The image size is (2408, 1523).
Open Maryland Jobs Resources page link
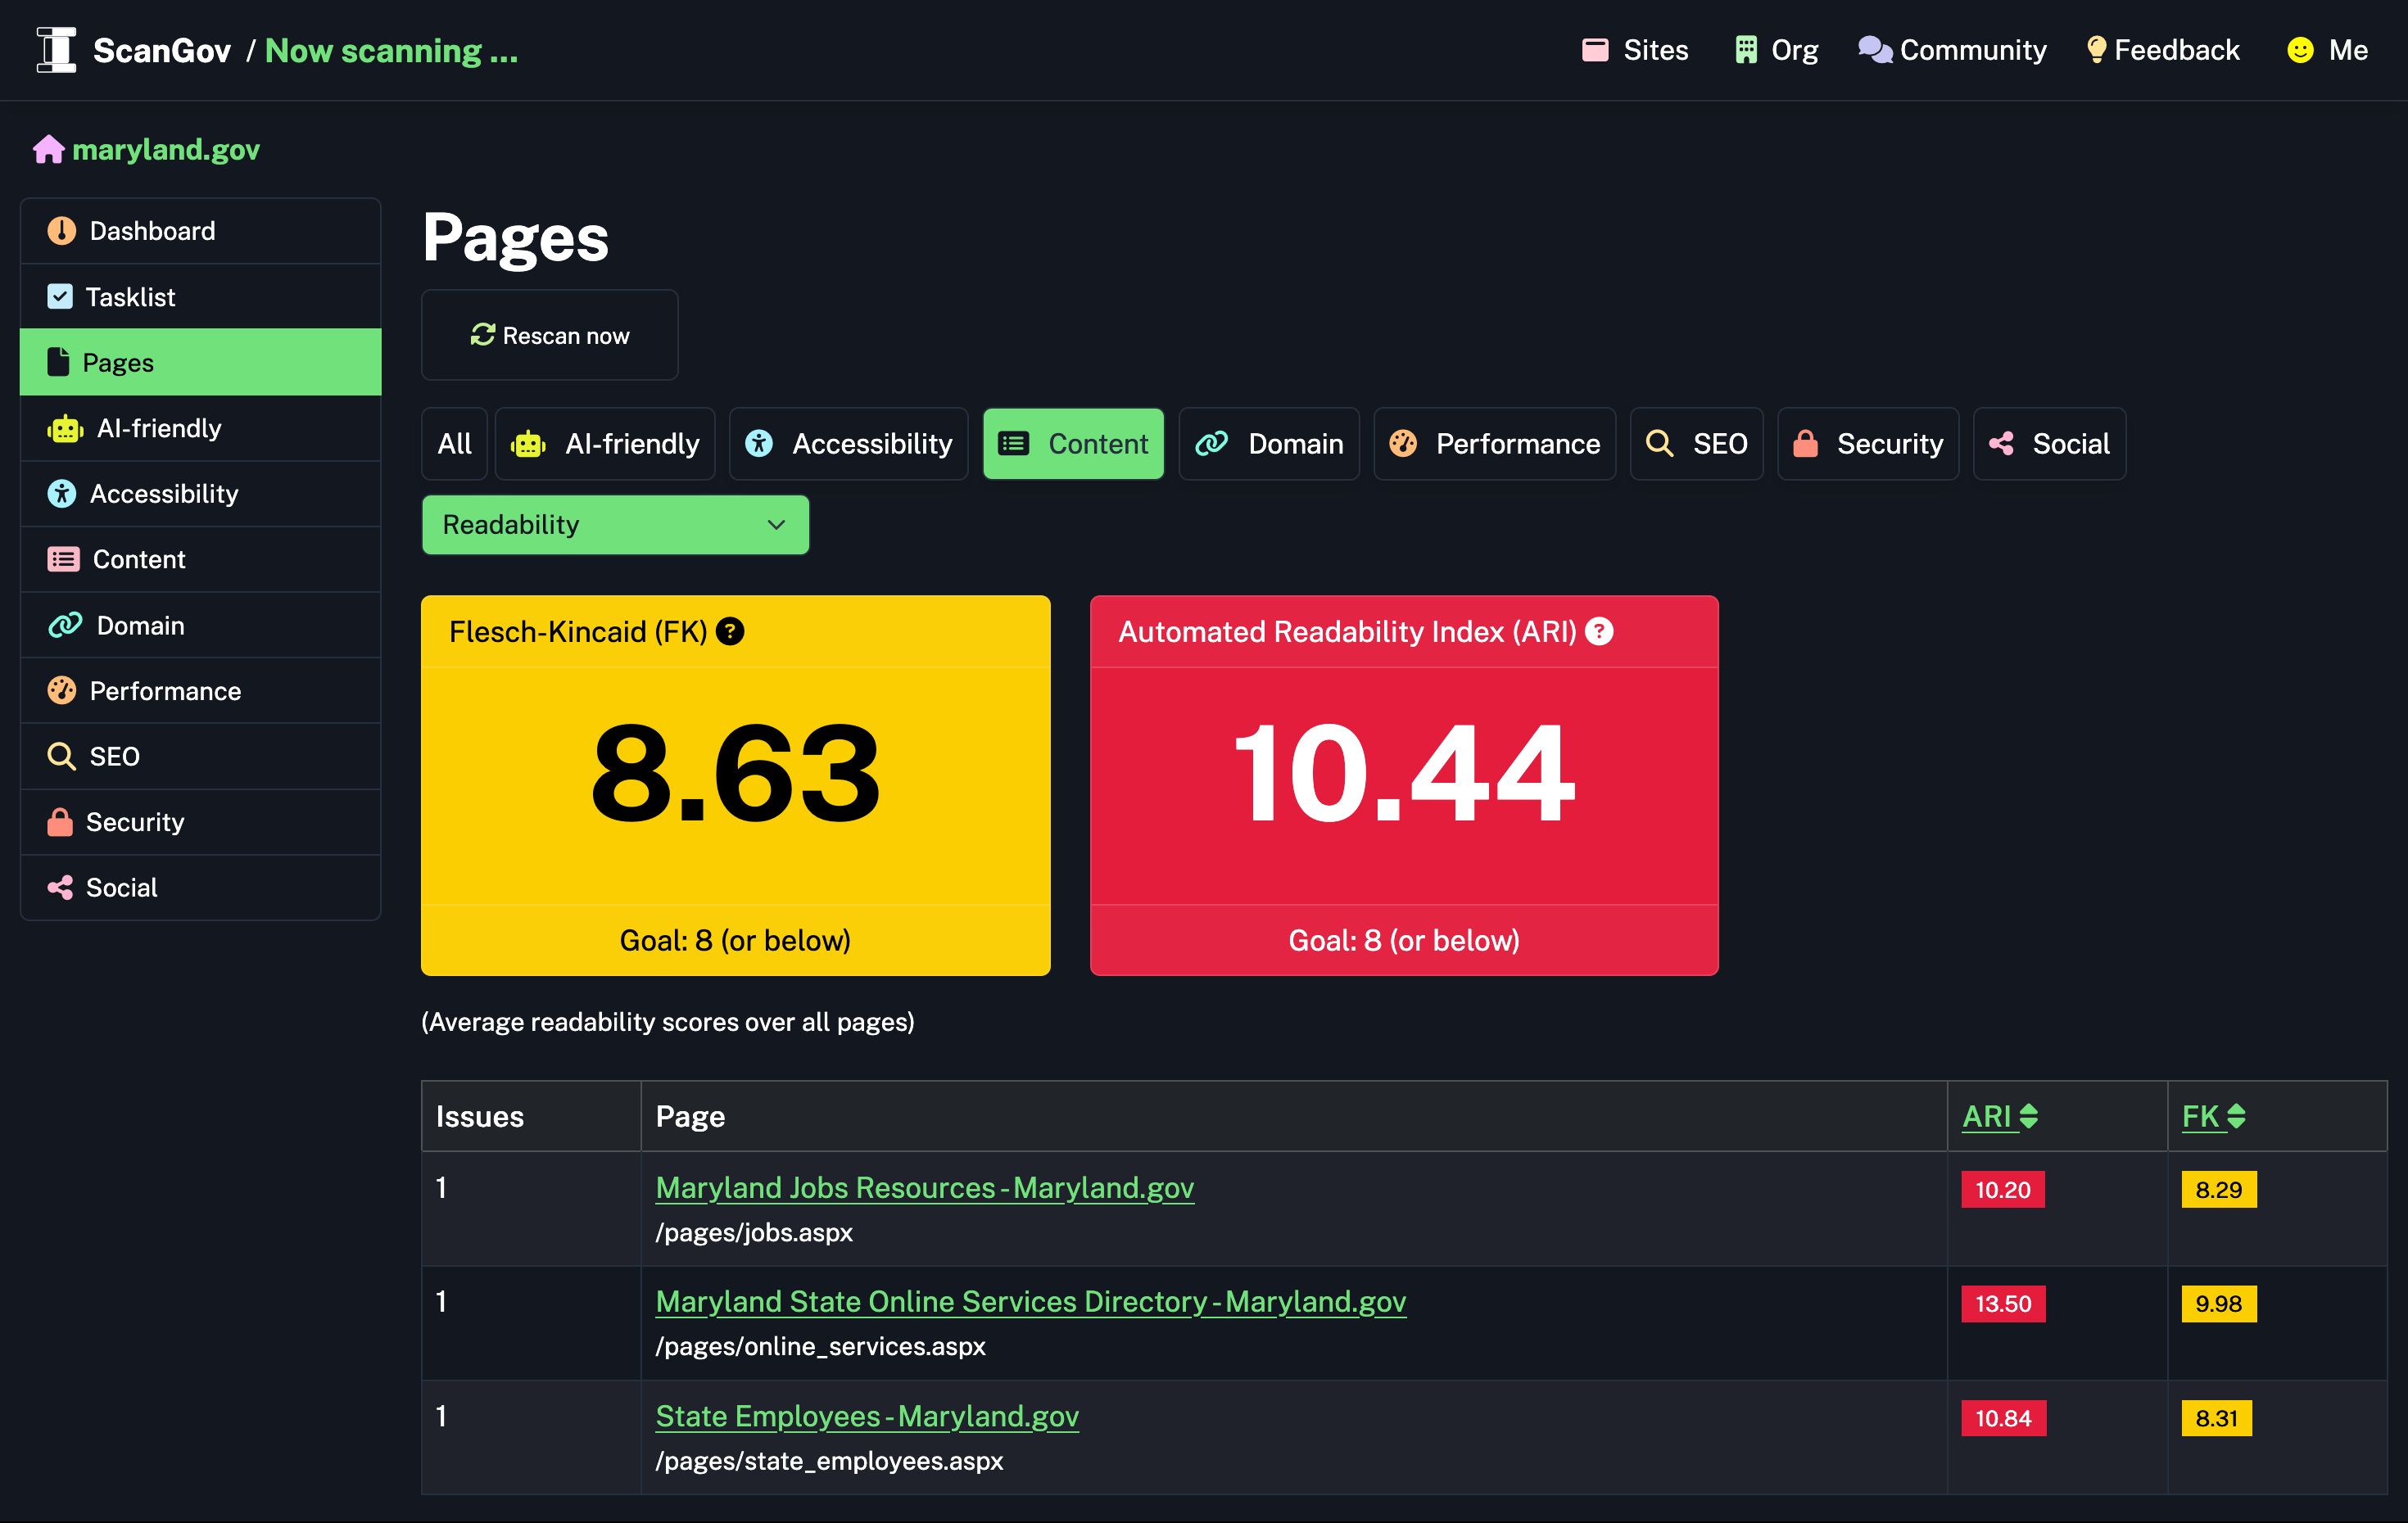(x=924, y=1188)
